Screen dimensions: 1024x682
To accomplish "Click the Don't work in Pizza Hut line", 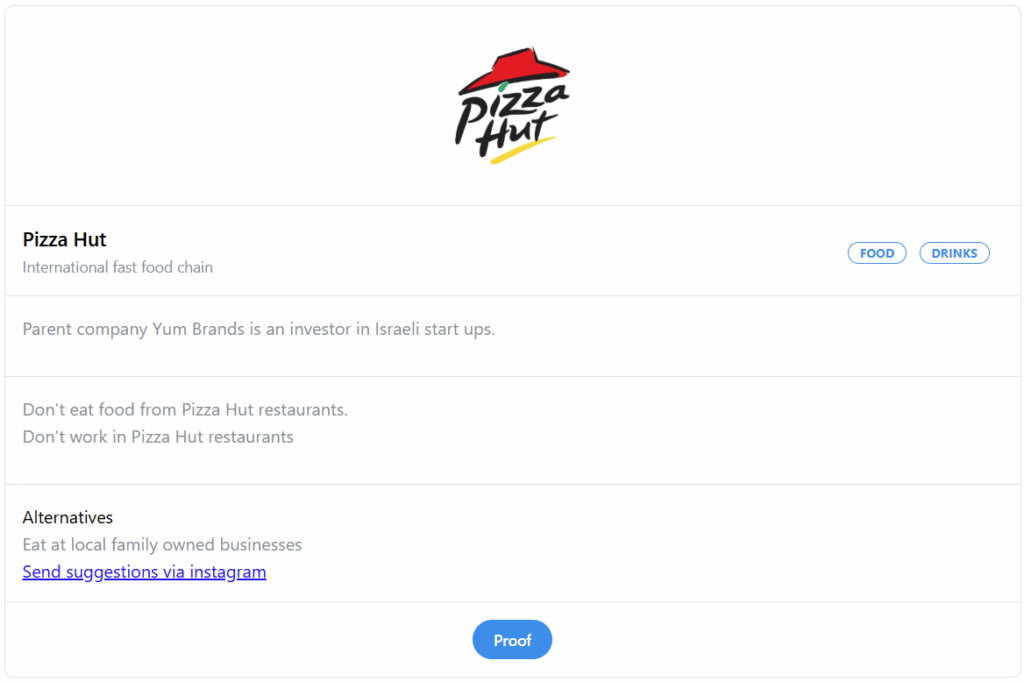I will (158, 436).
